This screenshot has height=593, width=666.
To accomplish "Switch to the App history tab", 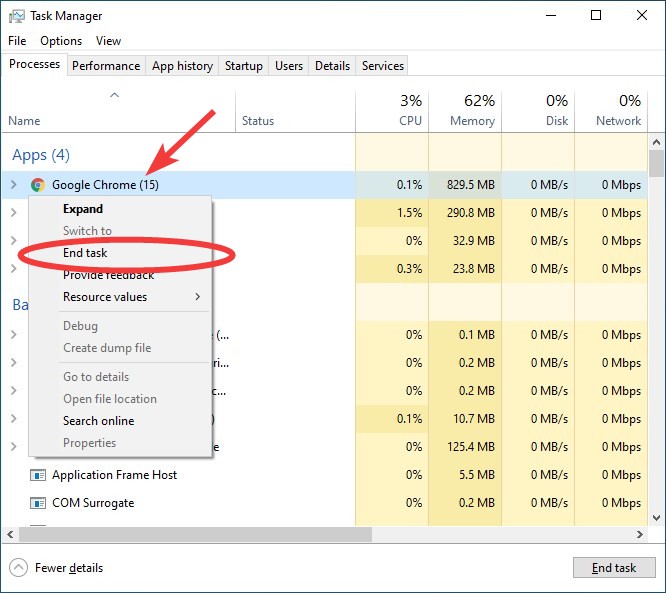I will click(x=182, y=66).
